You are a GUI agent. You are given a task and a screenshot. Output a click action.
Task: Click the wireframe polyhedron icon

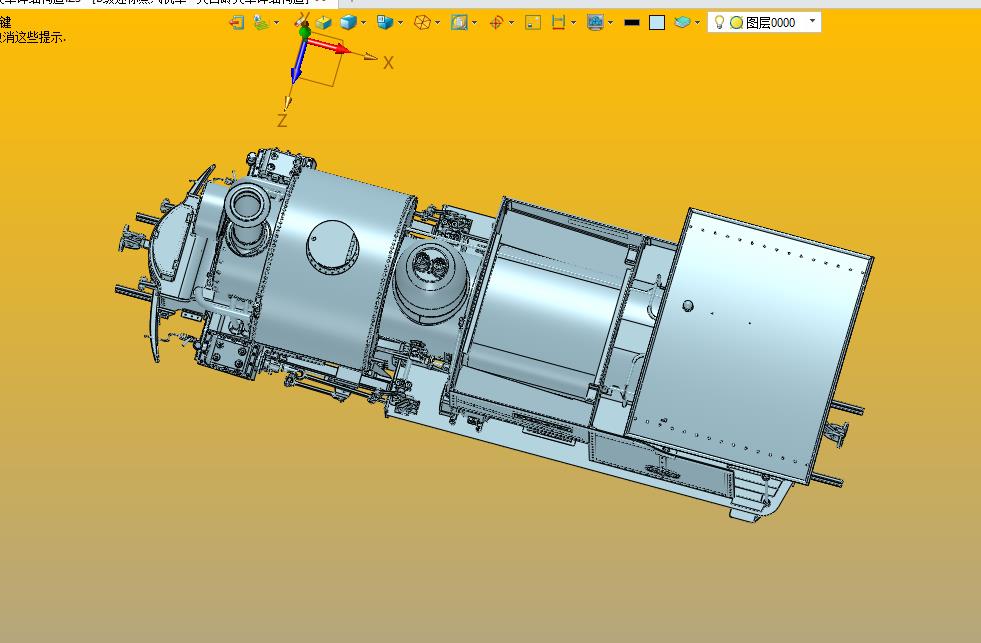pos(422,23)
